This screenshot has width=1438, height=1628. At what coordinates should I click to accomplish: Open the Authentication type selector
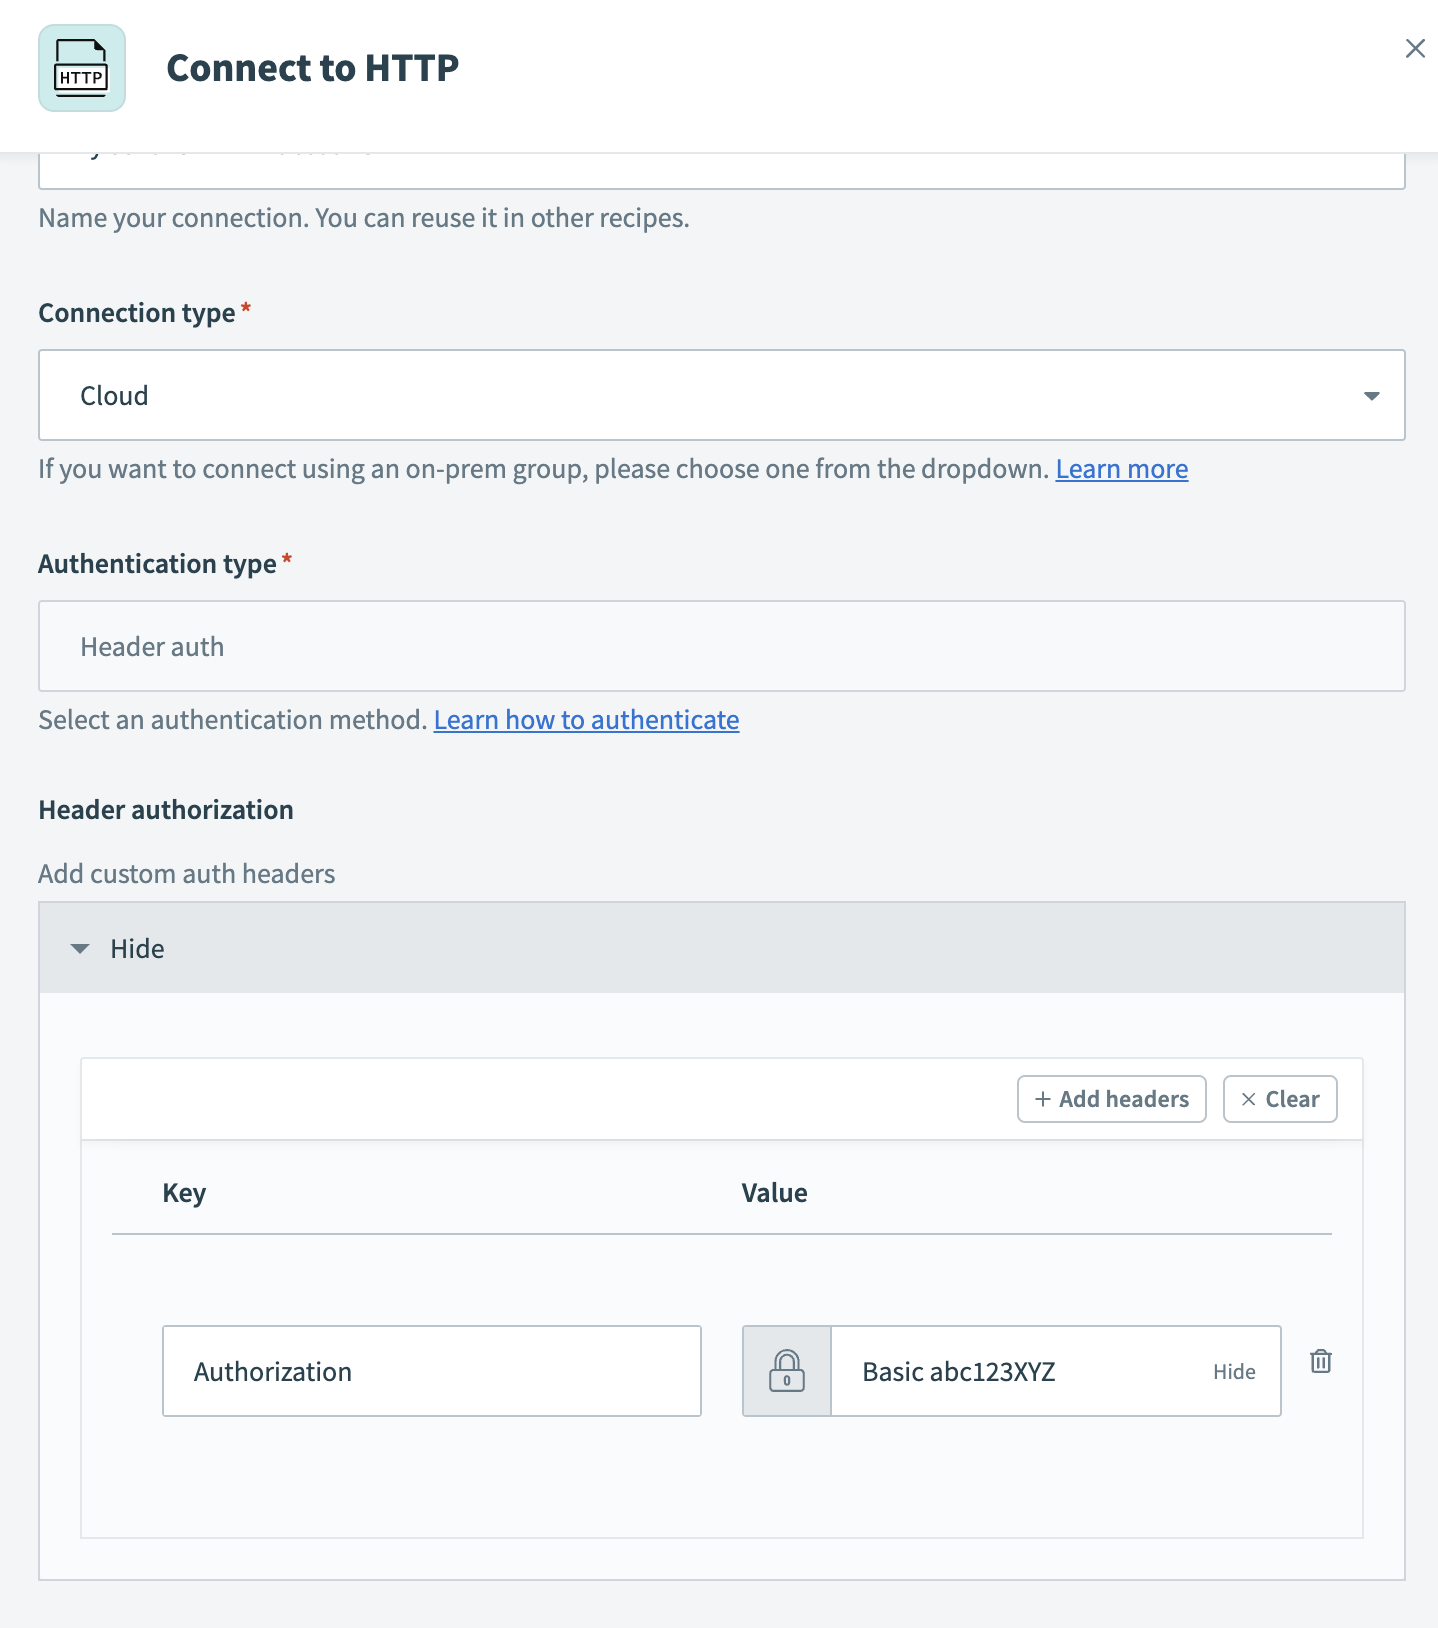pyautogui.click(x=721, y=646)
